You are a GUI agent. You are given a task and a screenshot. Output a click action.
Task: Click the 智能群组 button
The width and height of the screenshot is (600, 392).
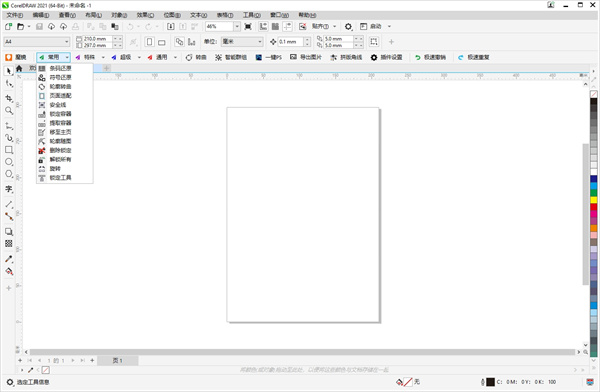231,57
